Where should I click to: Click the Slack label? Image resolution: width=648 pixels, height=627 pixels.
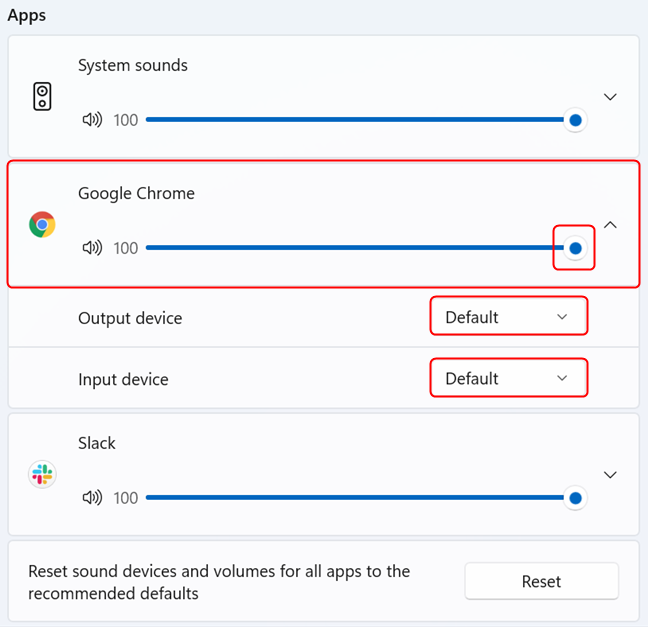coord(97,443)
